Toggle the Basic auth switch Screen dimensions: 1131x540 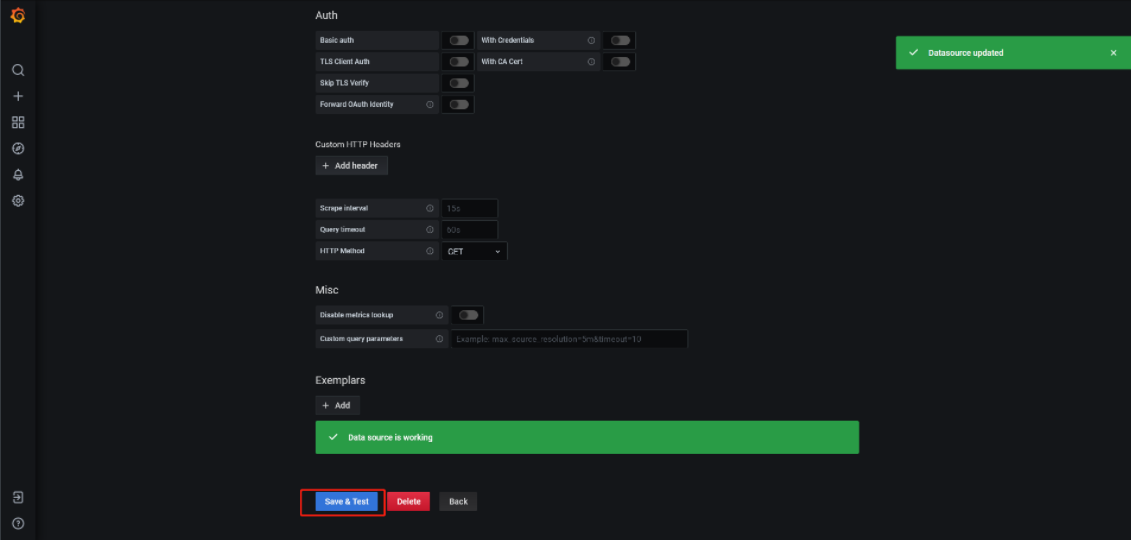click(x=459, y=40)
